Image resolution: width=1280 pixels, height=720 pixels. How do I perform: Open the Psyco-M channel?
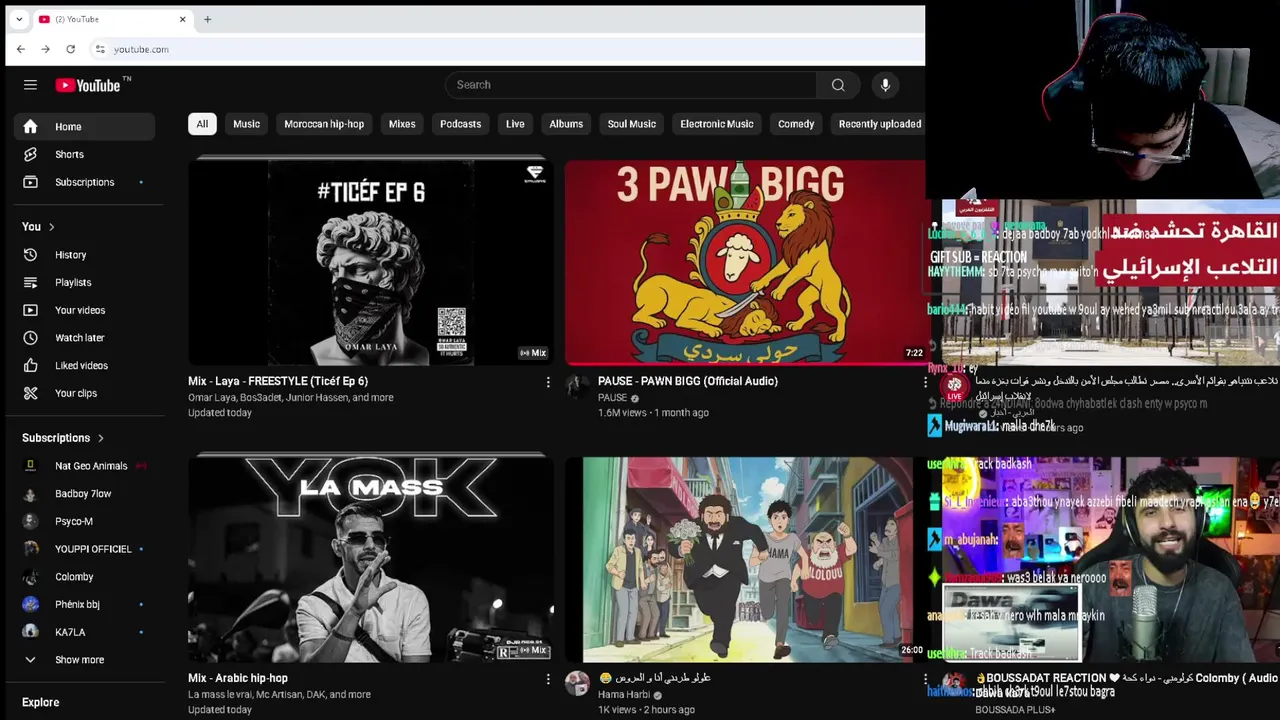(x=84, y=521)
